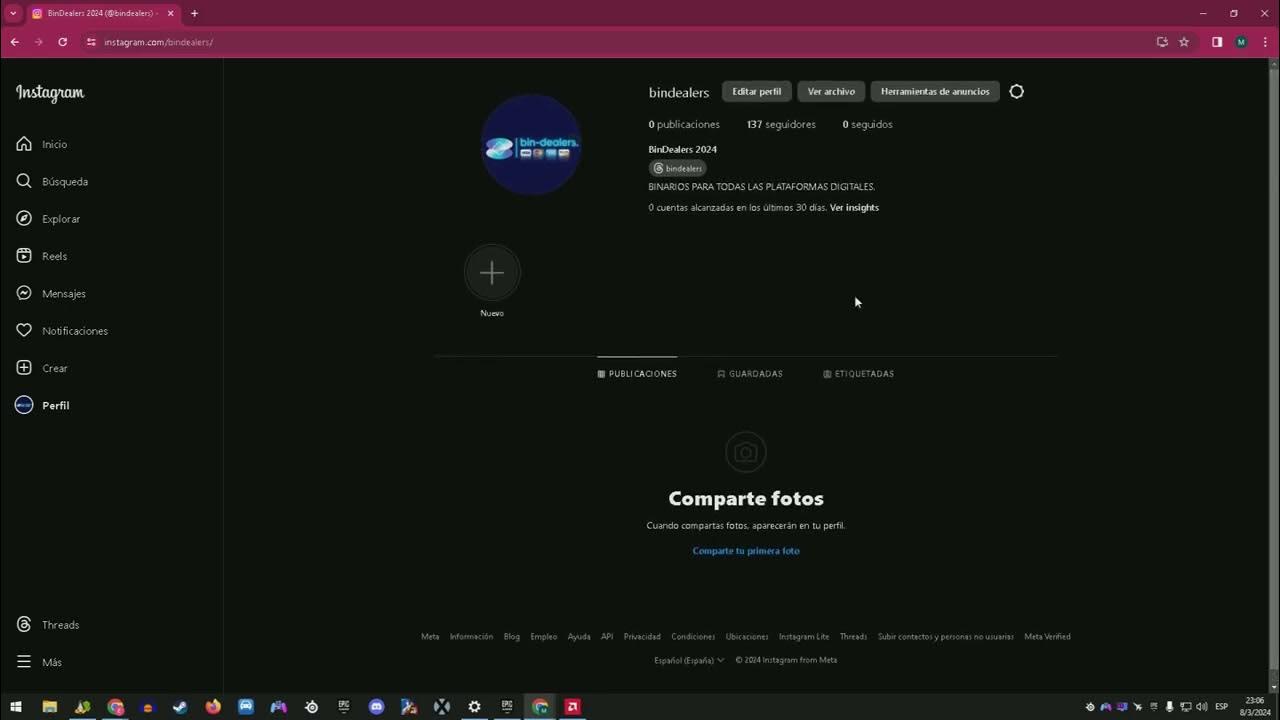
Task: Open profile settings gear icon
Action: pyautogui.click(x=1016, y=91)
